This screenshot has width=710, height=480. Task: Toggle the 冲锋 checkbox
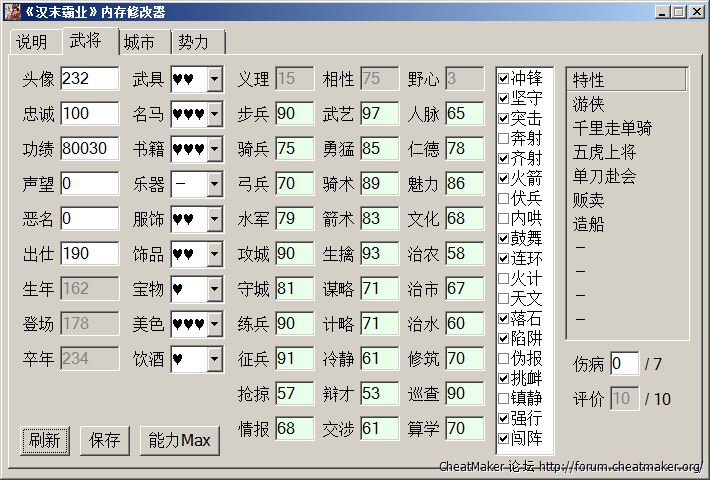click(505, 79)
